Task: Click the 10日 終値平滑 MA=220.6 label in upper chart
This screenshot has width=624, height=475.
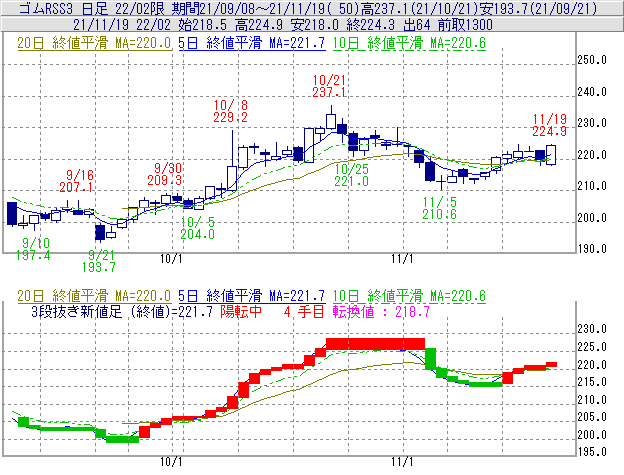Action: coord(409,43)
